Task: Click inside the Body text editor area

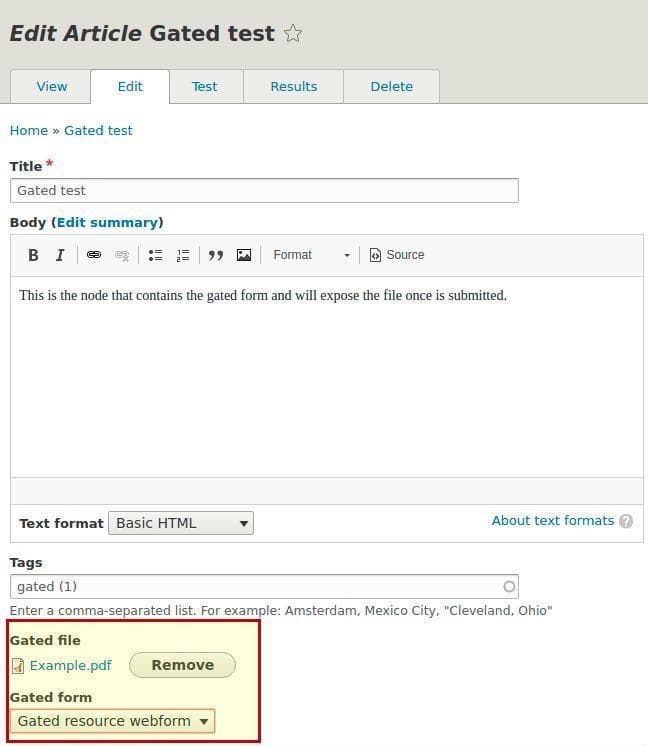Action: click(327, 377)
